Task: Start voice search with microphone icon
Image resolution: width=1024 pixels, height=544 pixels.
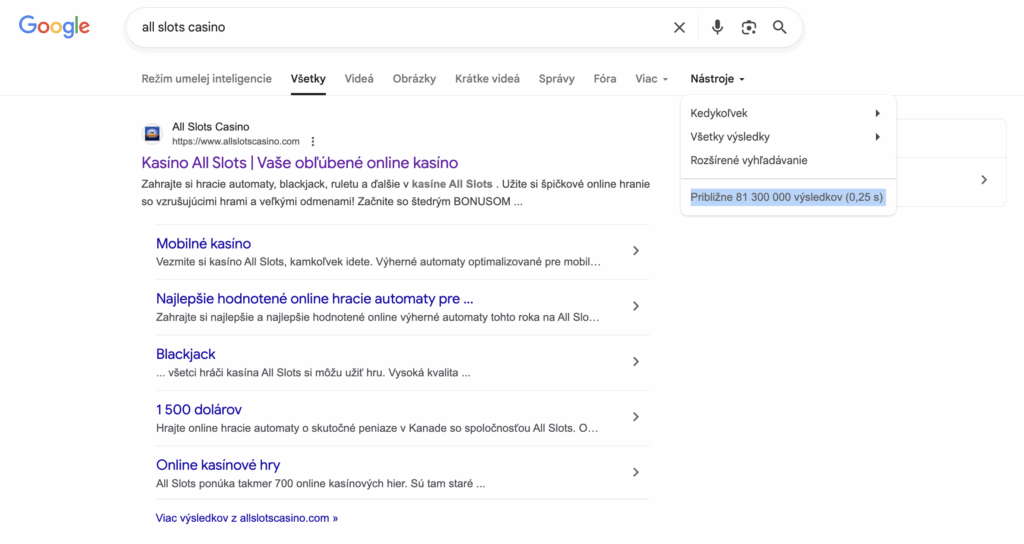Action: (717, 28)
